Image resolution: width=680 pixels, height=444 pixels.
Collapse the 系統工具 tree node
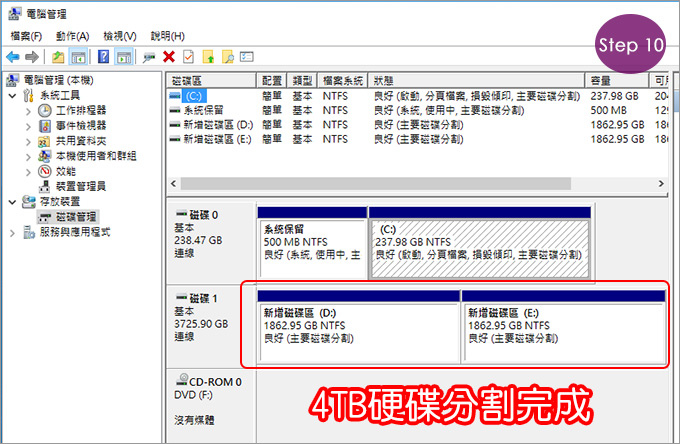(13, 95)
